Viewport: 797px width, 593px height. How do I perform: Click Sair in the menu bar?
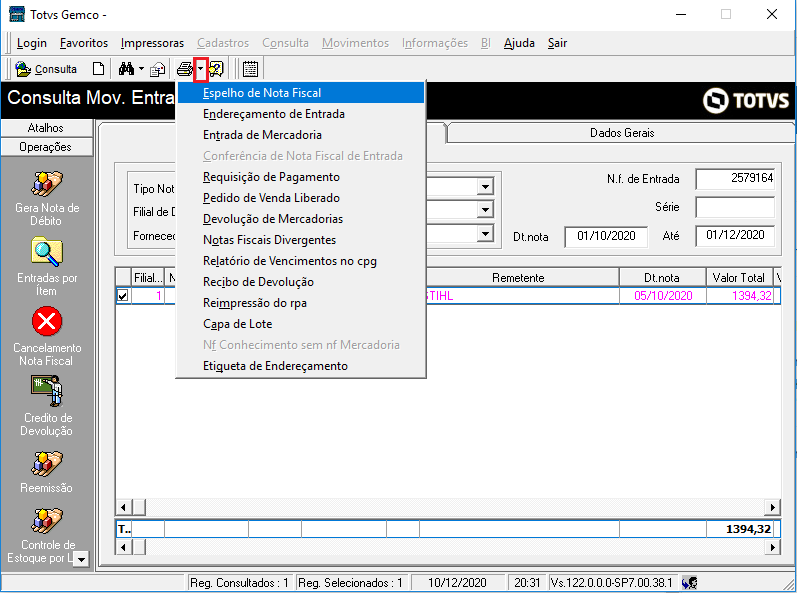coord(557,43)
